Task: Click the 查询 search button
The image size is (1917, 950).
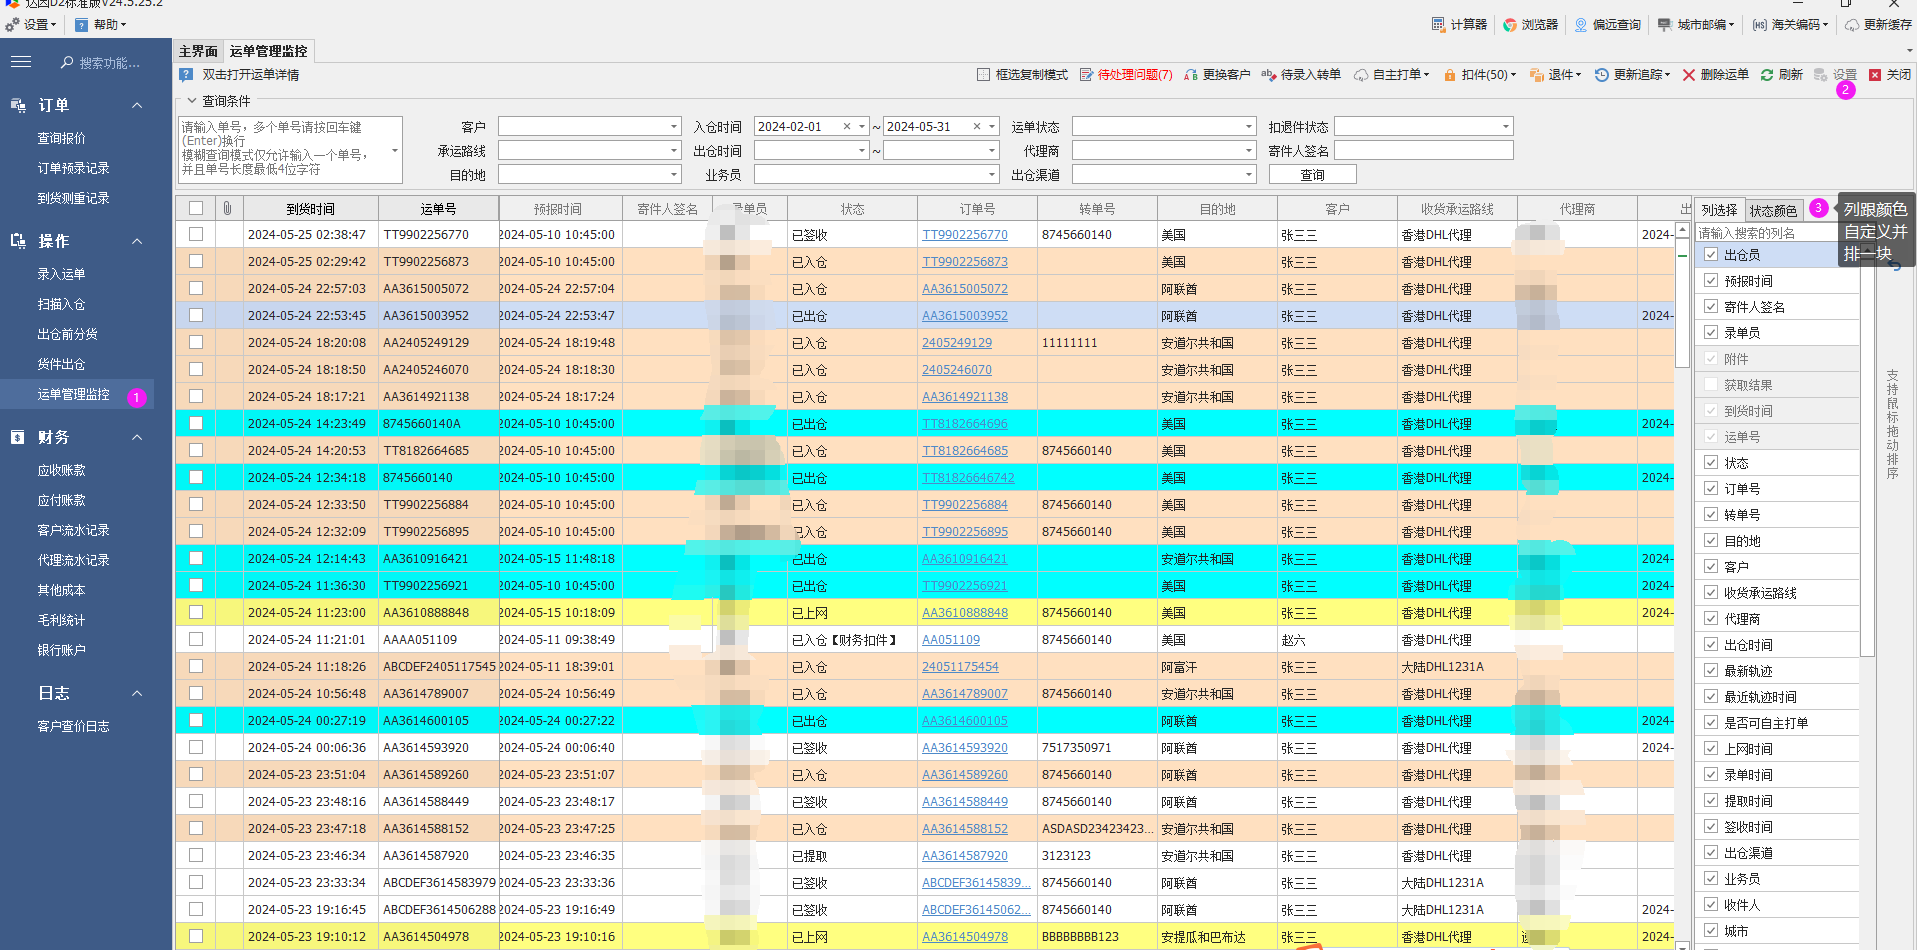Action: (x=1312, y=175)
